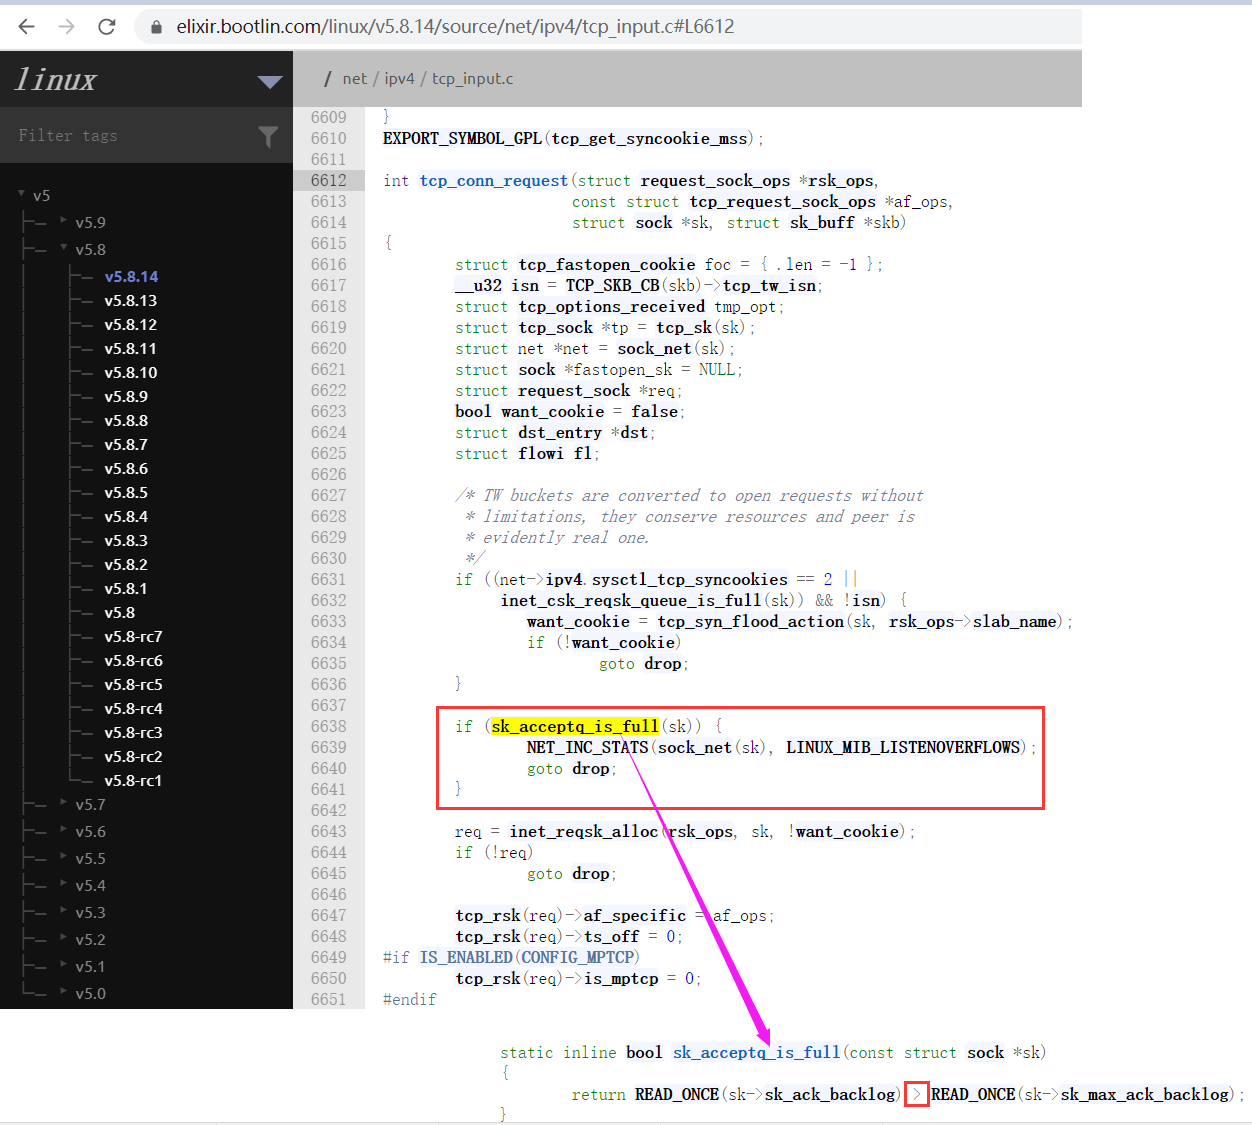Click the filter funnel icon in the sidebar
Image resolution: width=1252 pixels, height=1125 pixels.
pyautogui.click(x=268, y=135)
